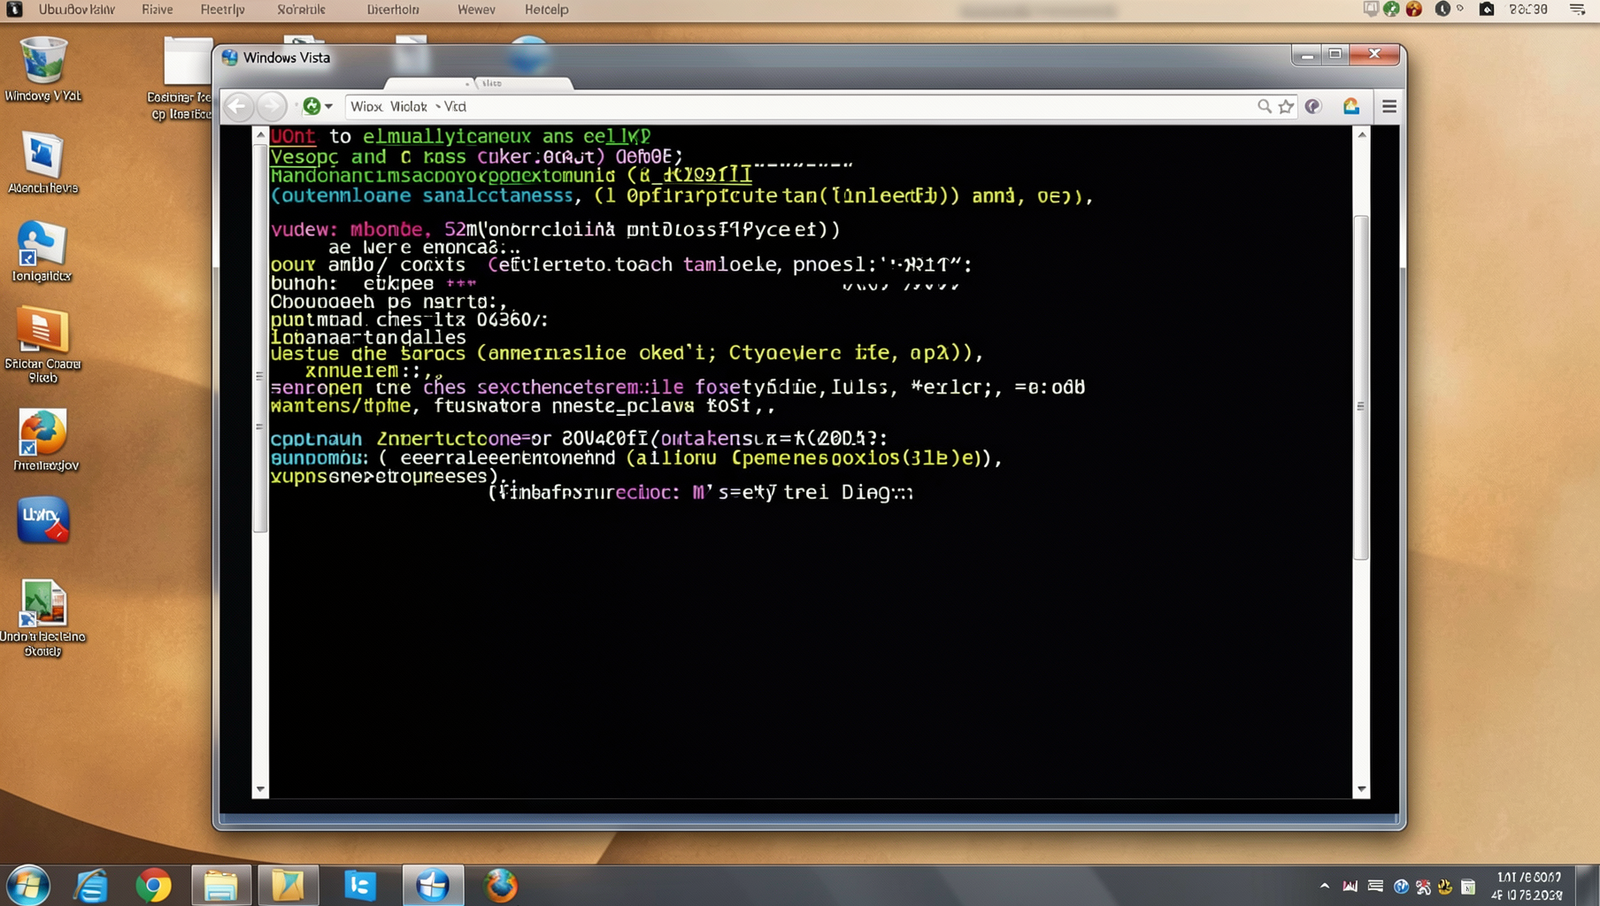Open Internet Explorer from the taskbar
Image resolution: width=1600 pixels, height=906 pixels.
coord(91,885)
